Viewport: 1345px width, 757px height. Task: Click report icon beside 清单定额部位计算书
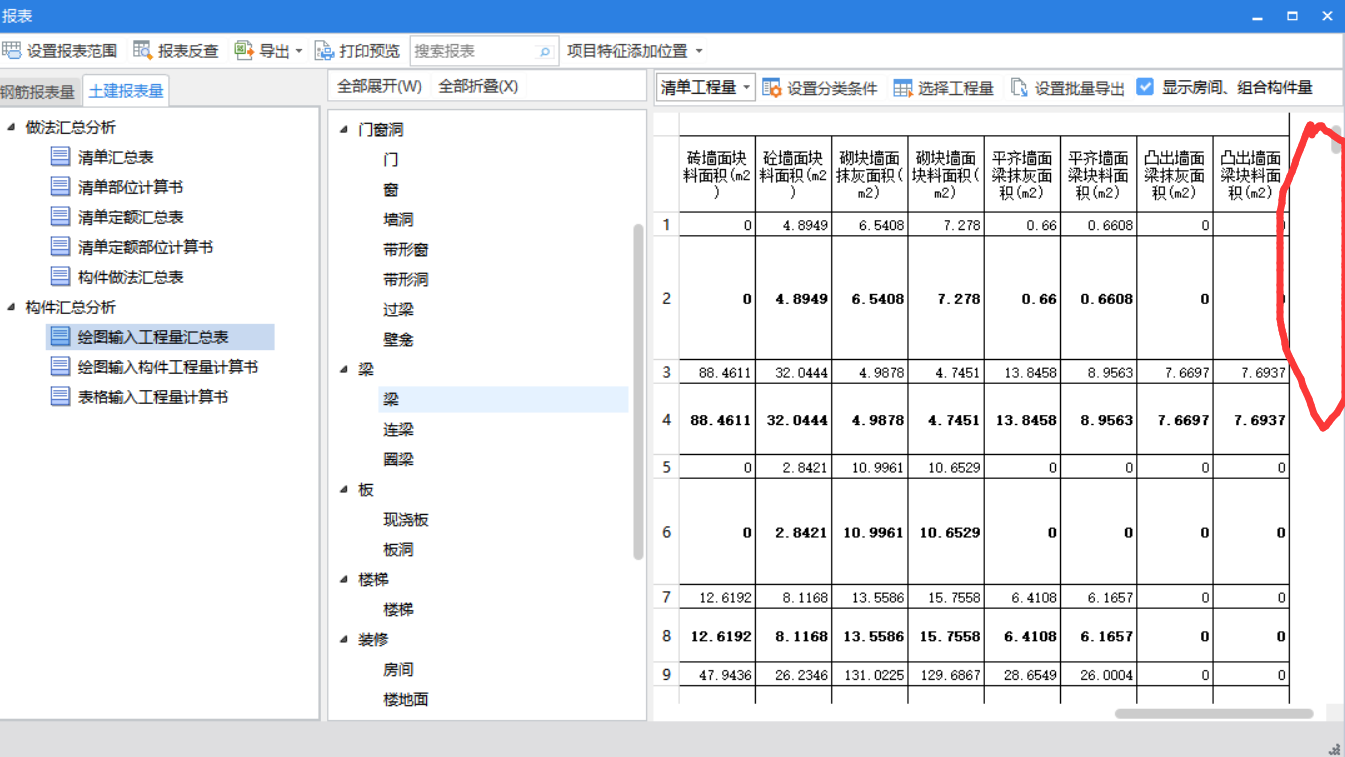point(60,247)
